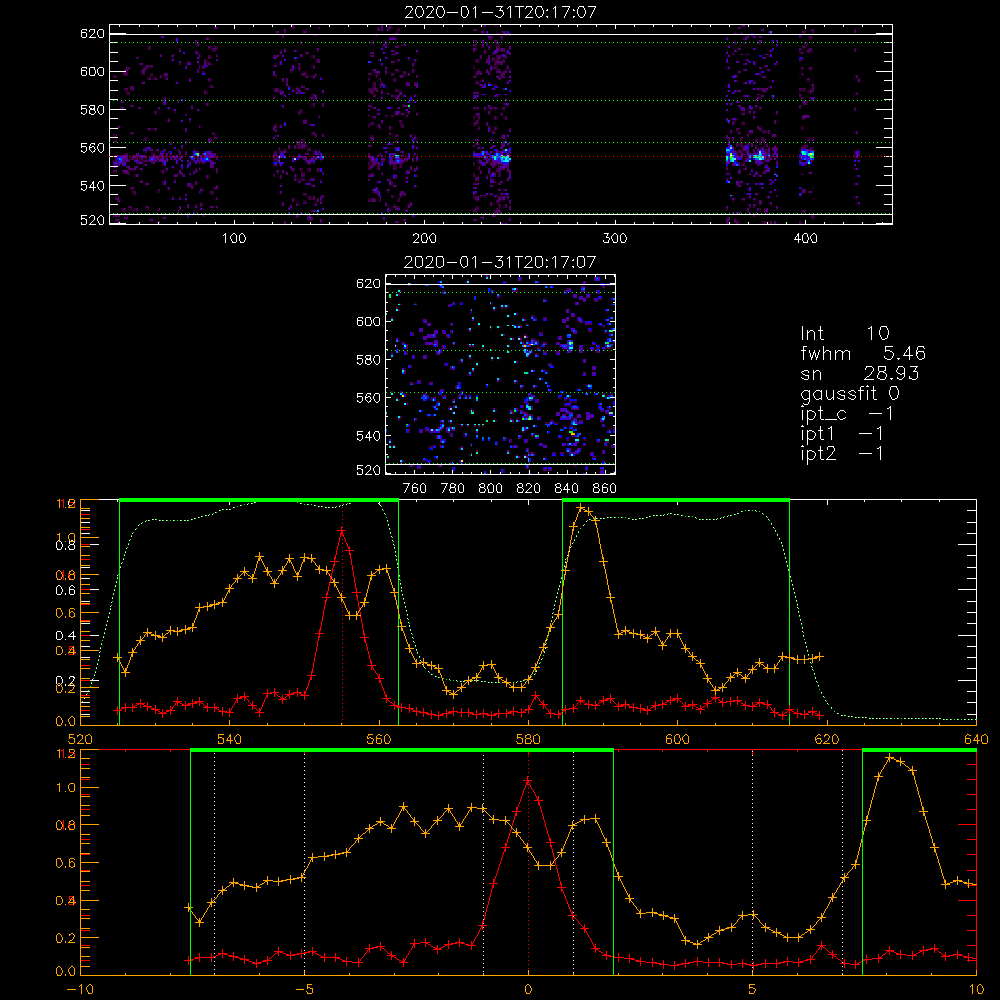1000x1000 pixels.
Task: Click x-axis label 300 of top panel
Action: [x=615, y=239]
